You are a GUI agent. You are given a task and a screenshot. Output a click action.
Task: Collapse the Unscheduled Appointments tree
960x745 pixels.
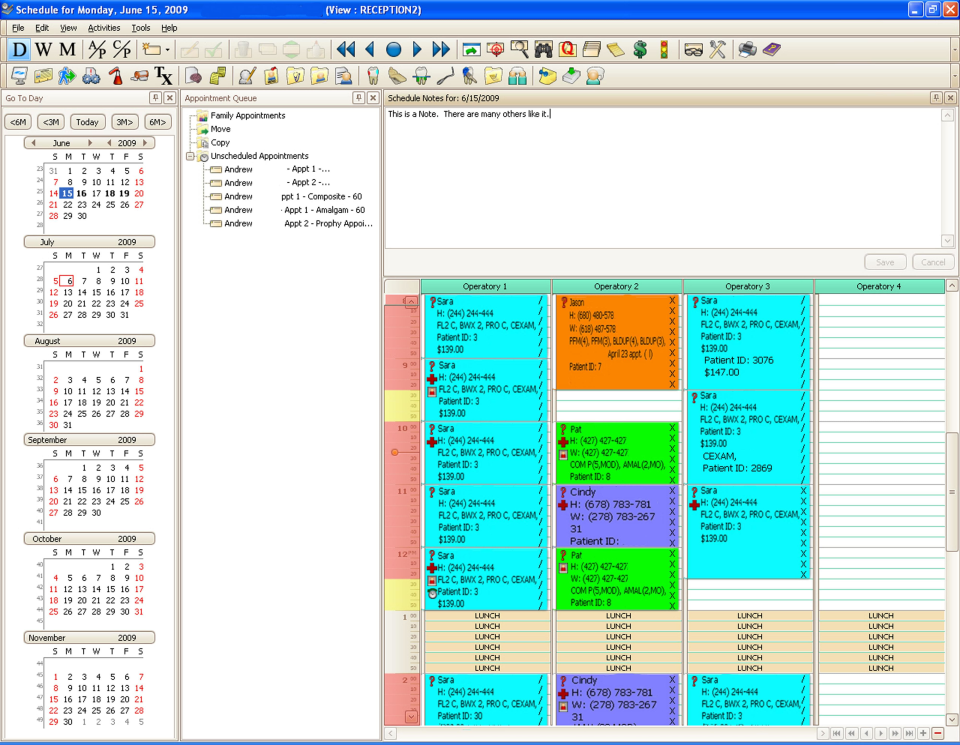click(189, 156)
